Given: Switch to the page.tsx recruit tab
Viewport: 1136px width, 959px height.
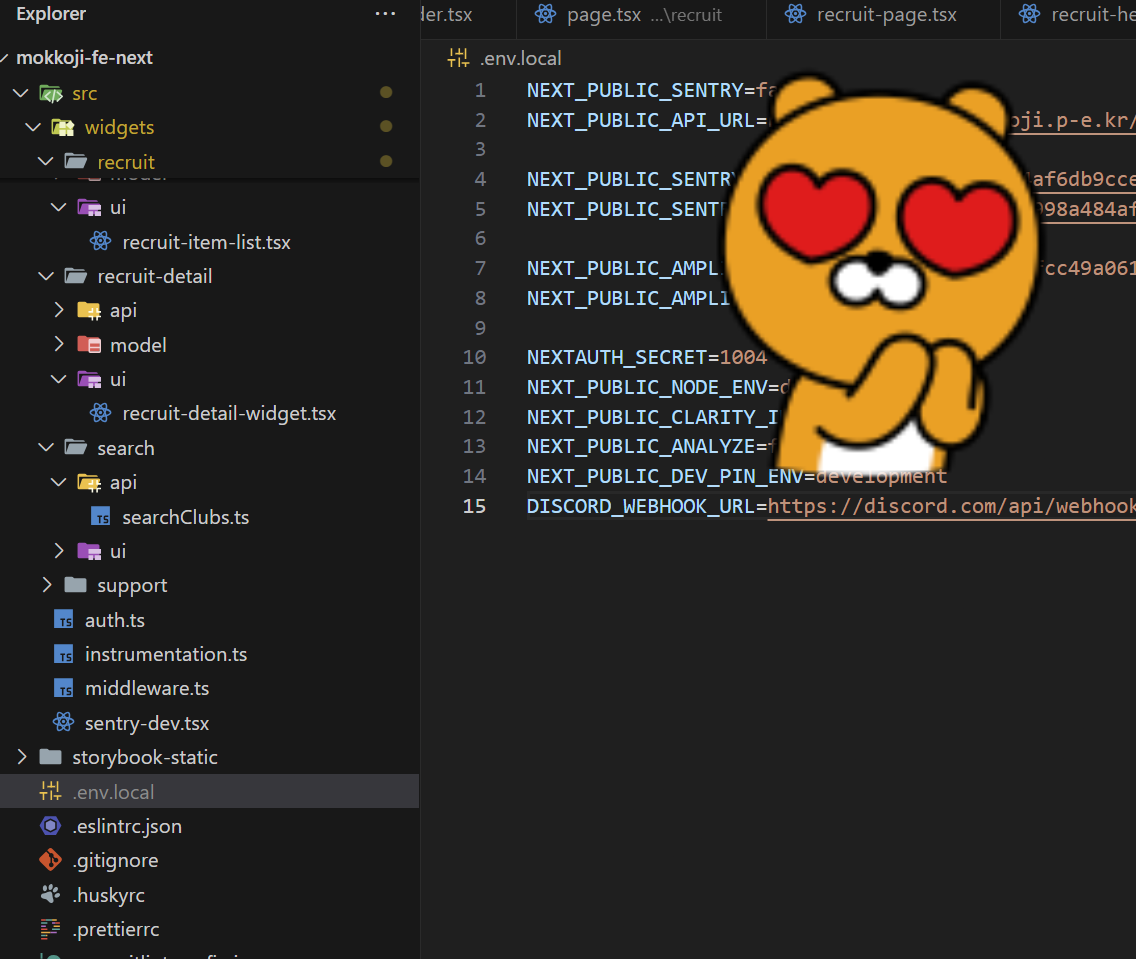Looking at the screenshot, I should click(641, 15).
